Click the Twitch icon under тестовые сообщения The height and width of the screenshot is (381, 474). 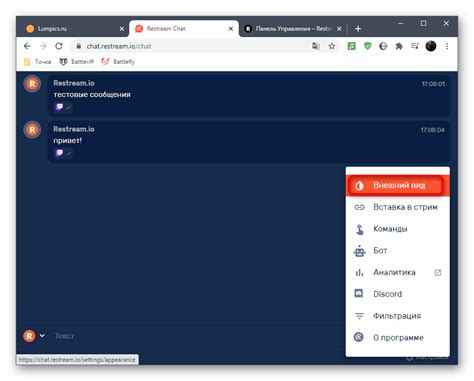59,107
